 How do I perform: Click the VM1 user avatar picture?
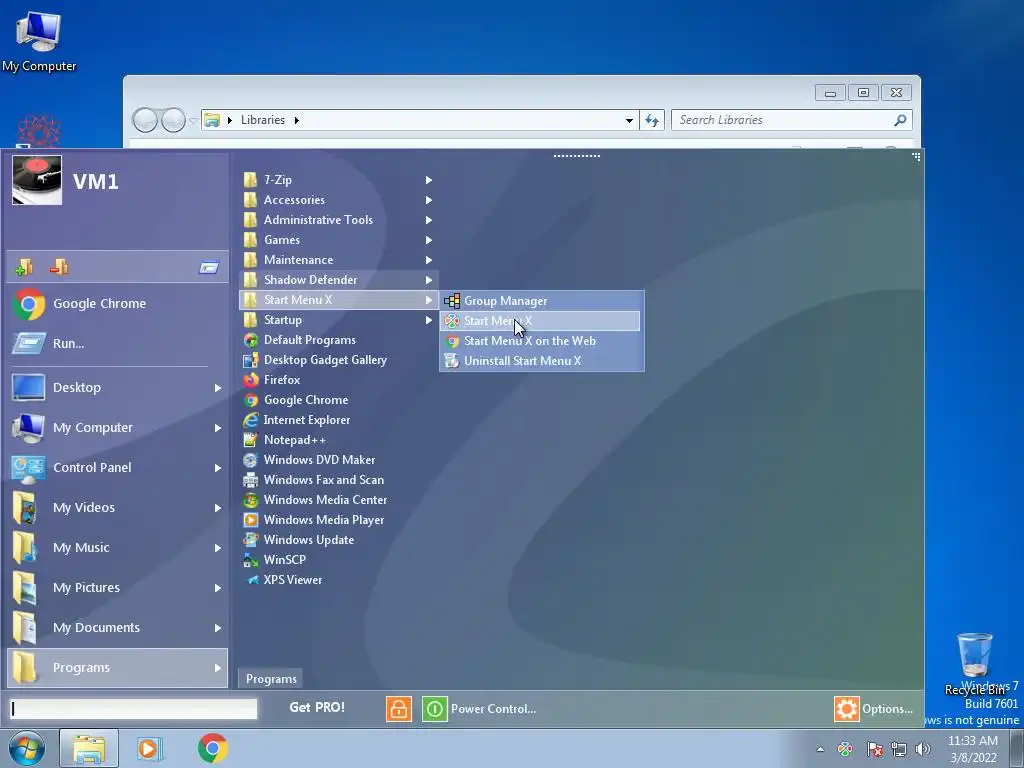click(x=37, y=180)
